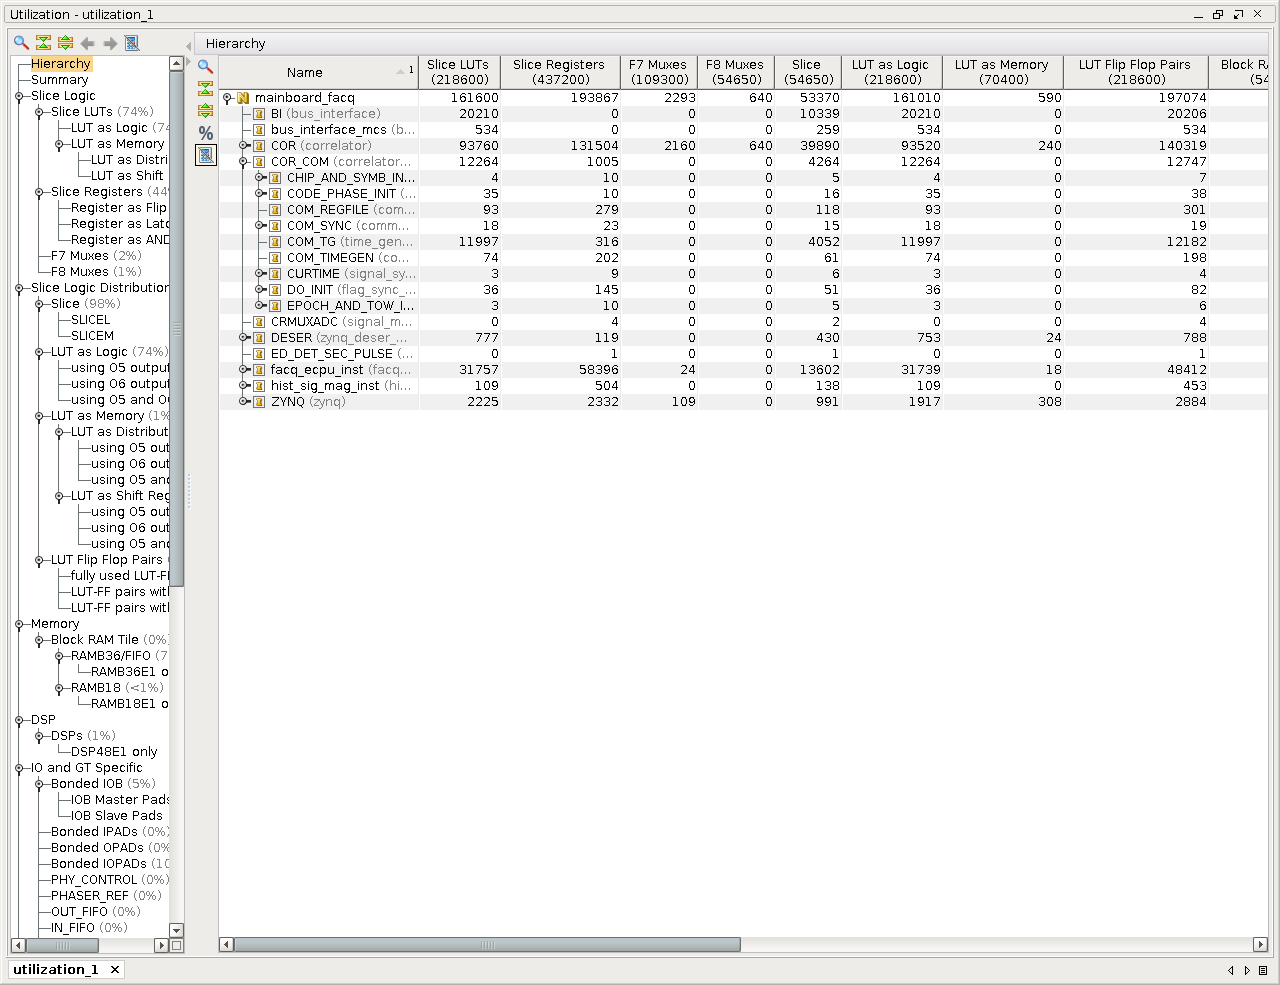Click the forward arrow in navigation toolbar
The width and height of the screenshot is (1280, 985).
(x=110, y=43)
